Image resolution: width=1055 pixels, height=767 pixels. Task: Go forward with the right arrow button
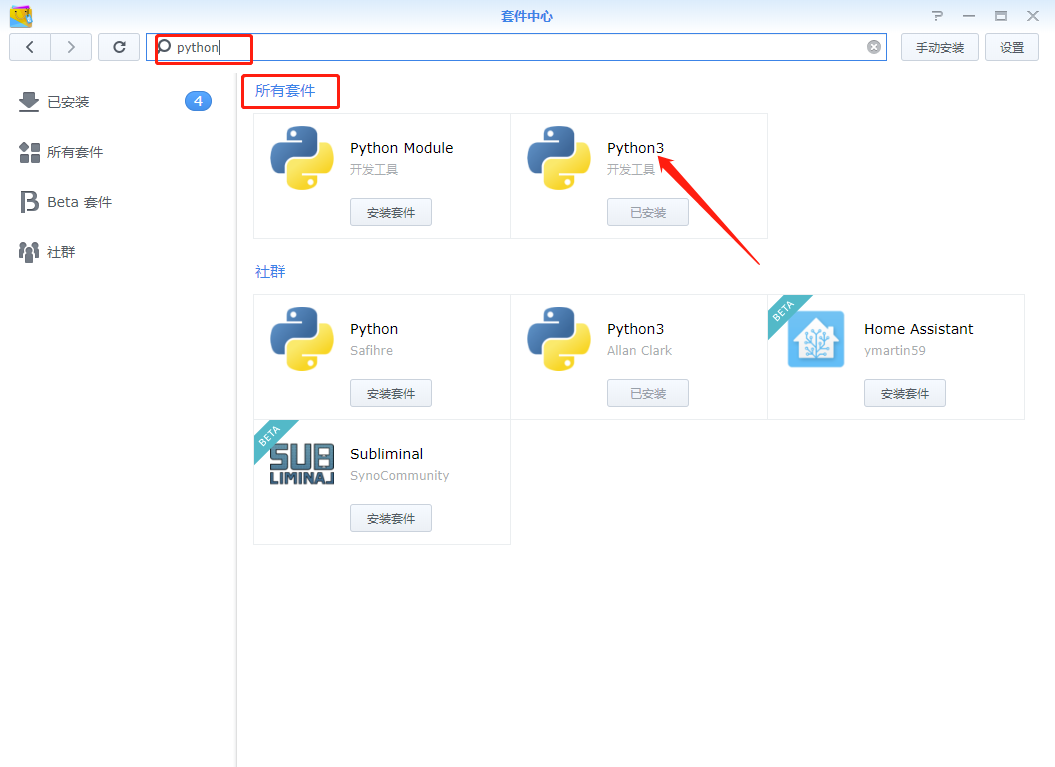pos(71,47)
